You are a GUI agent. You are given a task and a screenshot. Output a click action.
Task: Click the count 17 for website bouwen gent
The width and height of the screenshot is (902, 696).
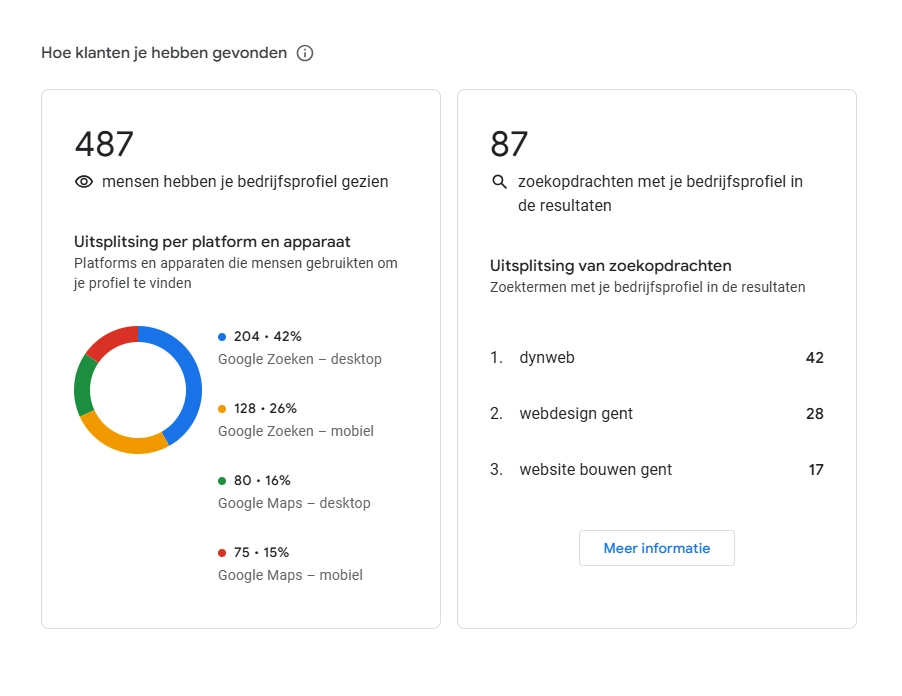point(816,469)
